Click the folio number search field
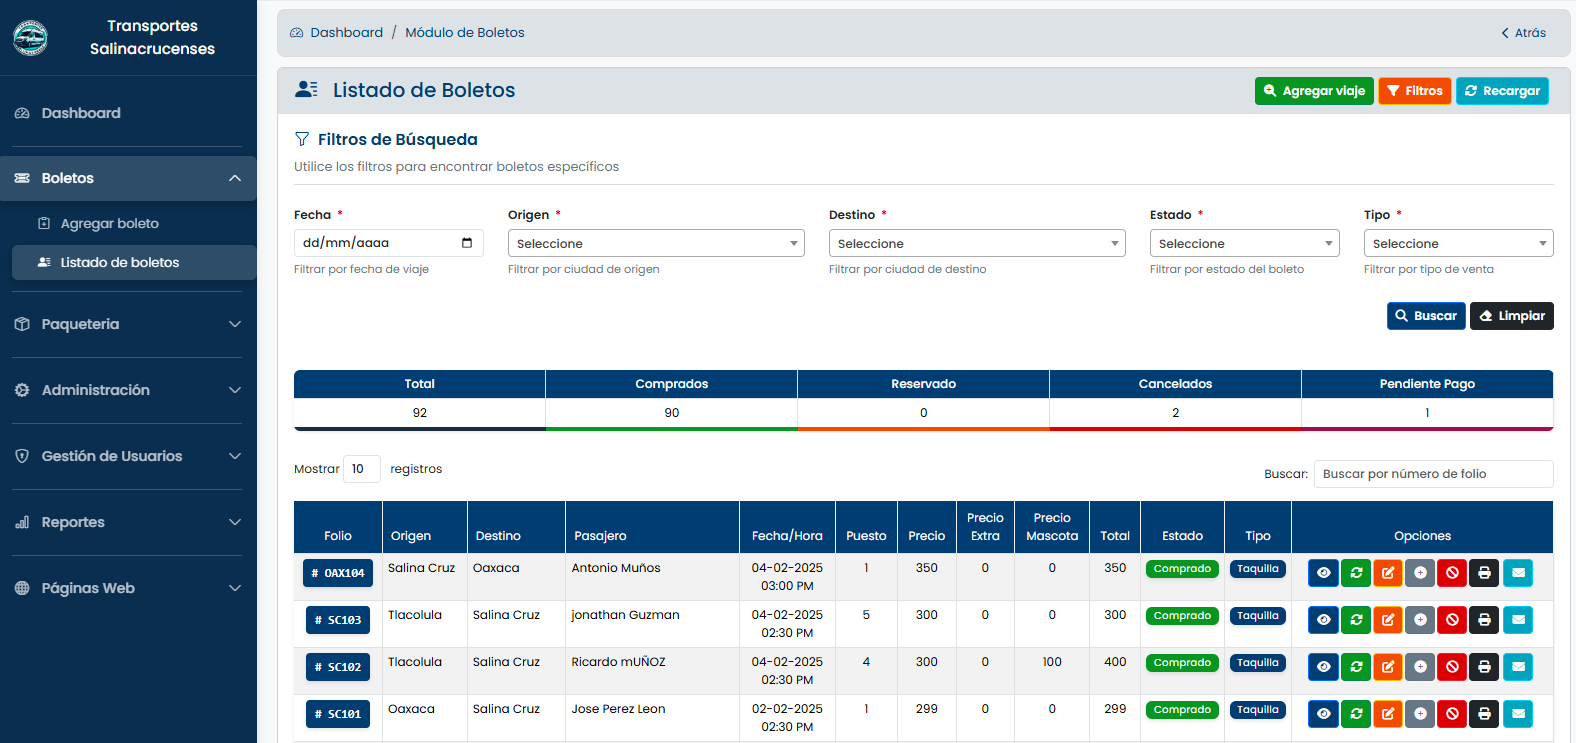 [1433, 474]
